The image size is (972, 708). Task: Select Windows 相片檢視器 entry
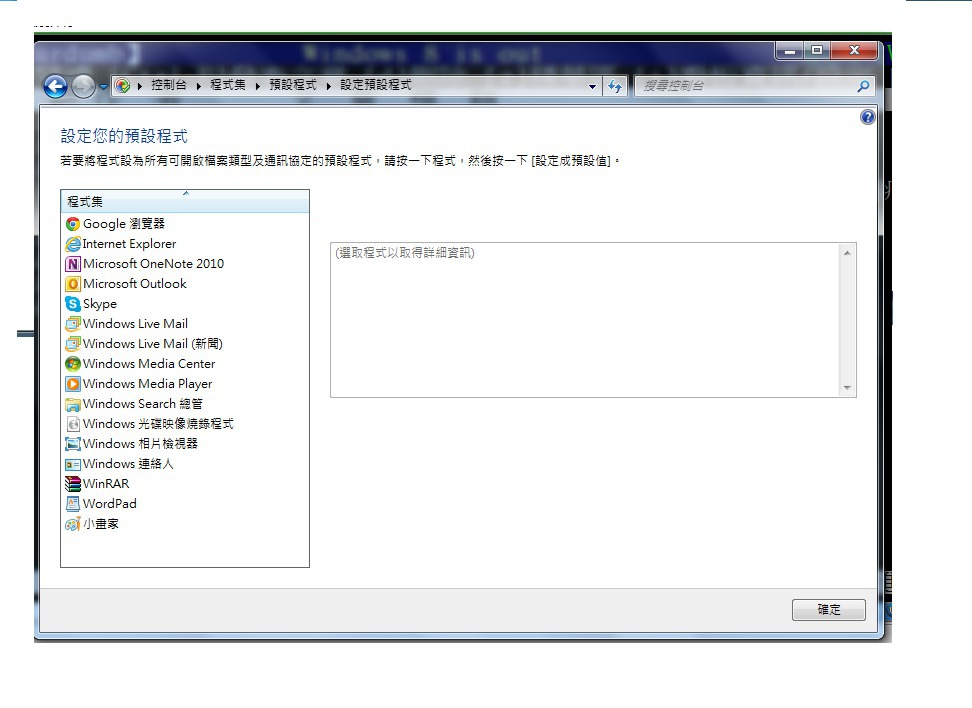131,444
